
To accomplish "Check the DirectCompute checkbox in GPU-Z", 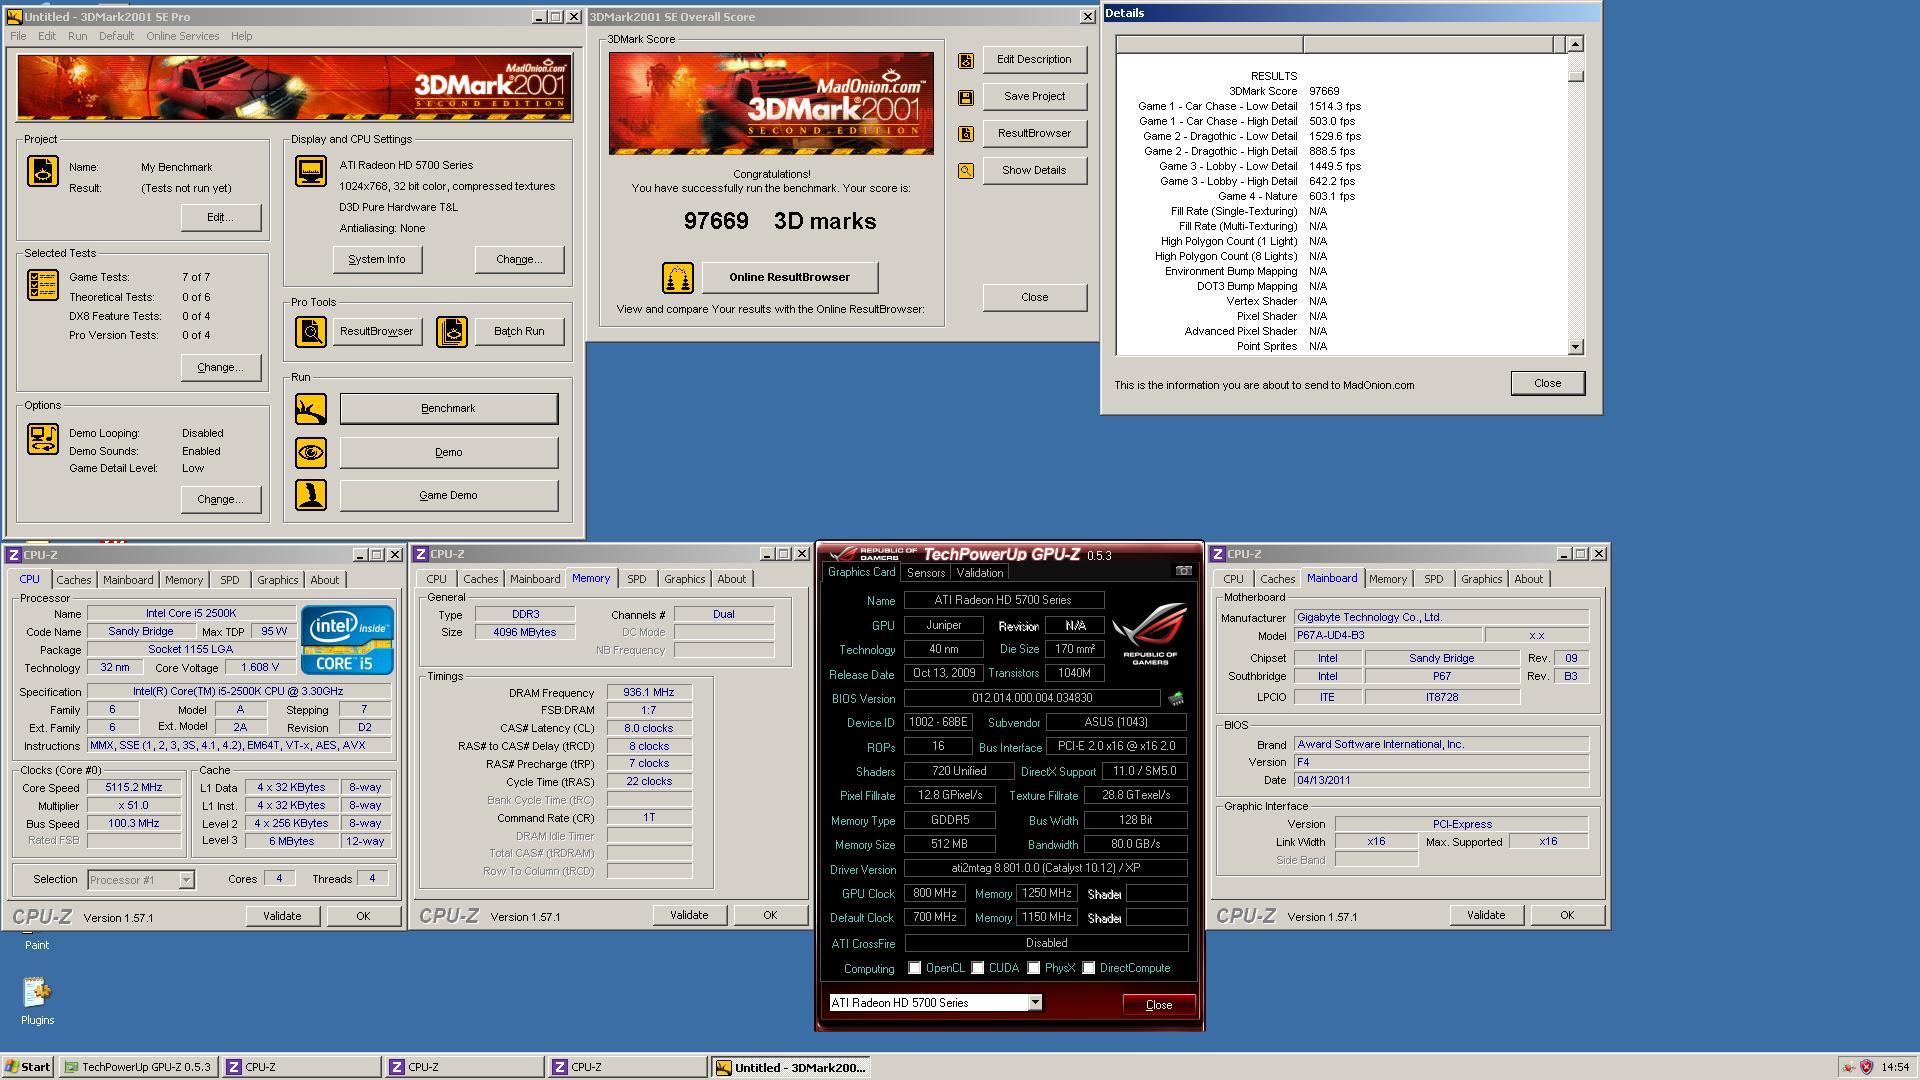I will click(1088, 968).
